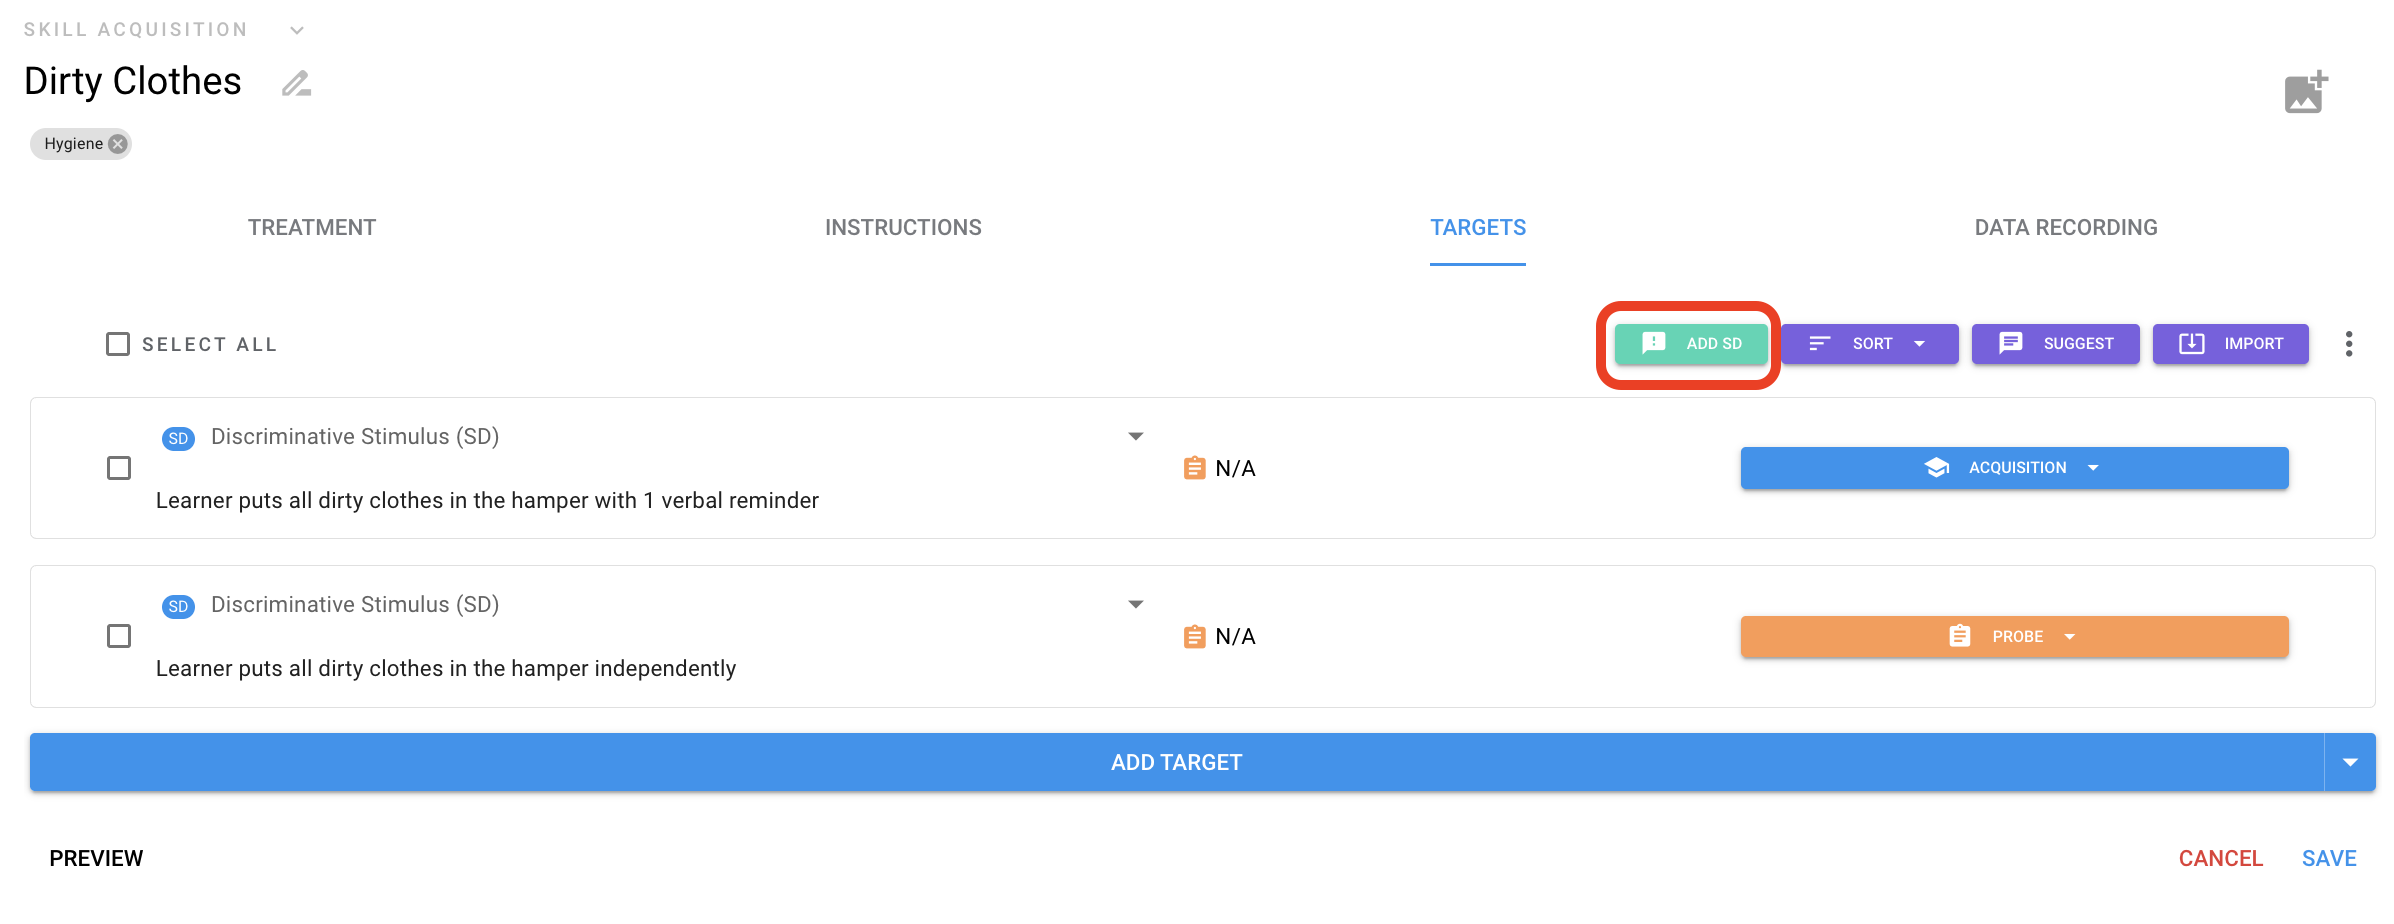This screenshot has height=924, width=2394.
Task: Click the clipboard N/A icon in first target
Action: (x=1194, y=468)
